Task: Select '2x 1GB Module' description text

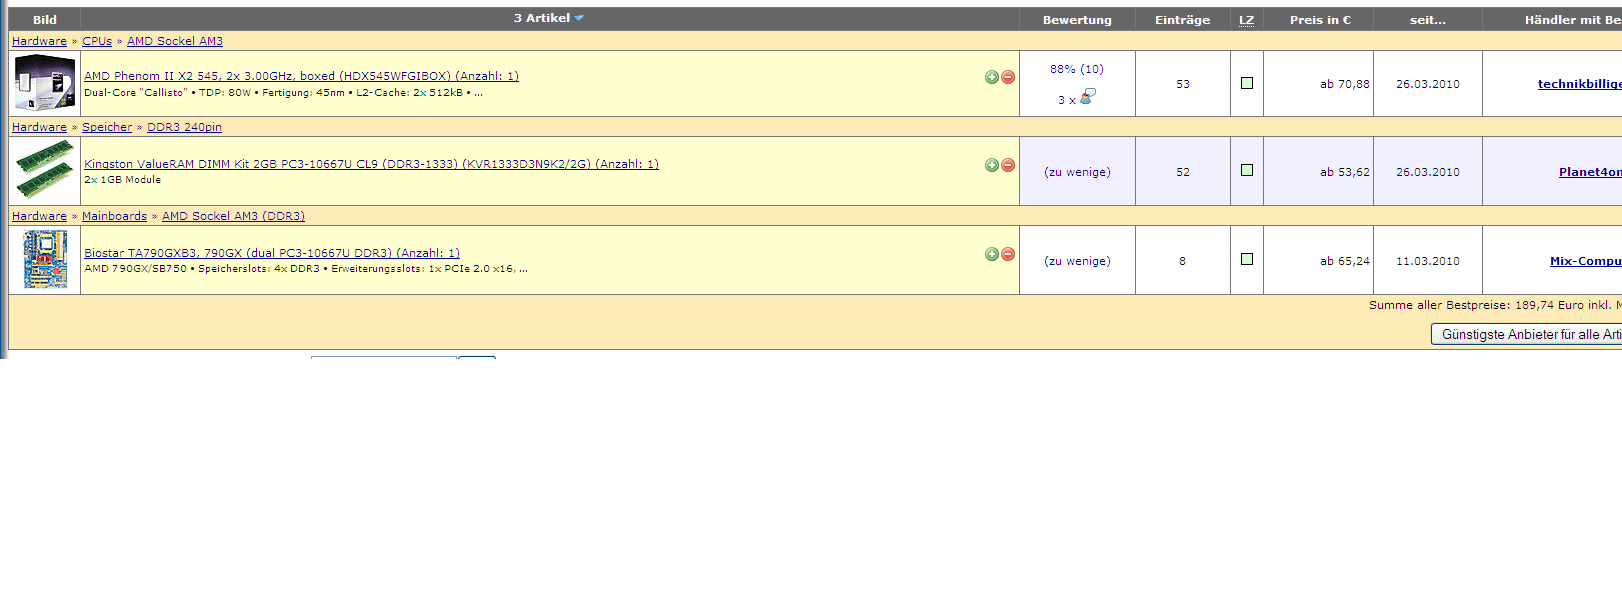Action: (x=122, y=180)
